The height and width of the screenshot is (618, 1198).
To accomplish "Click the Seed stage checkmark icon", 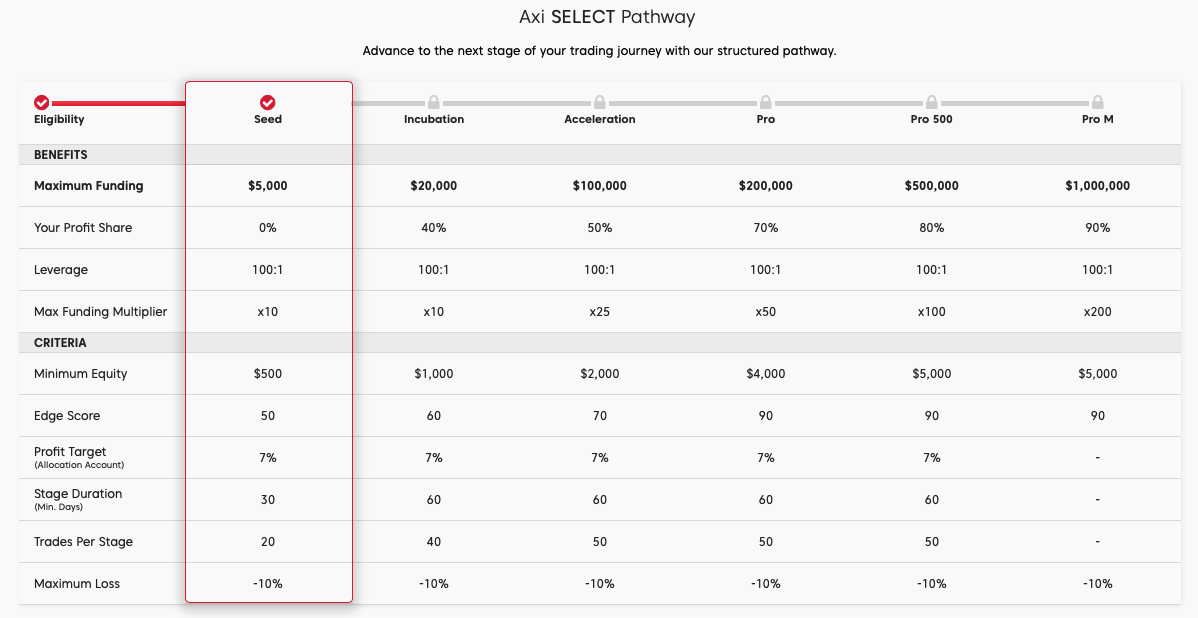I will 268,102.
